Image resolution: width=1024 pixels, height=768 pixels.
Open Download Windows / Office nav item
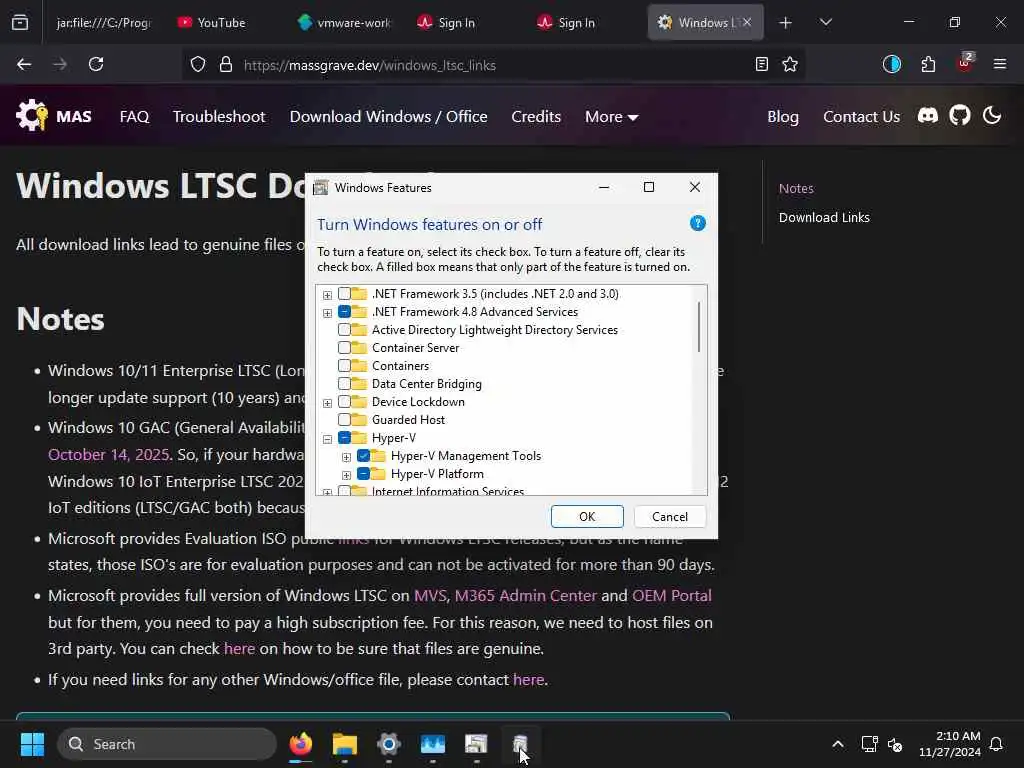pos(389,116)
